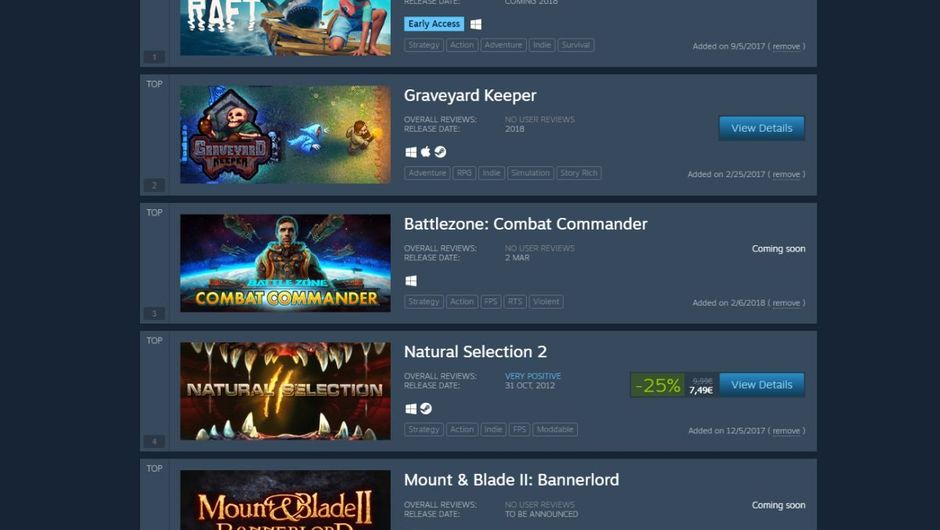940x530 pixels.
Task: Open Battlezone Combat Commander thumbnail
Action: pos(285,263)
